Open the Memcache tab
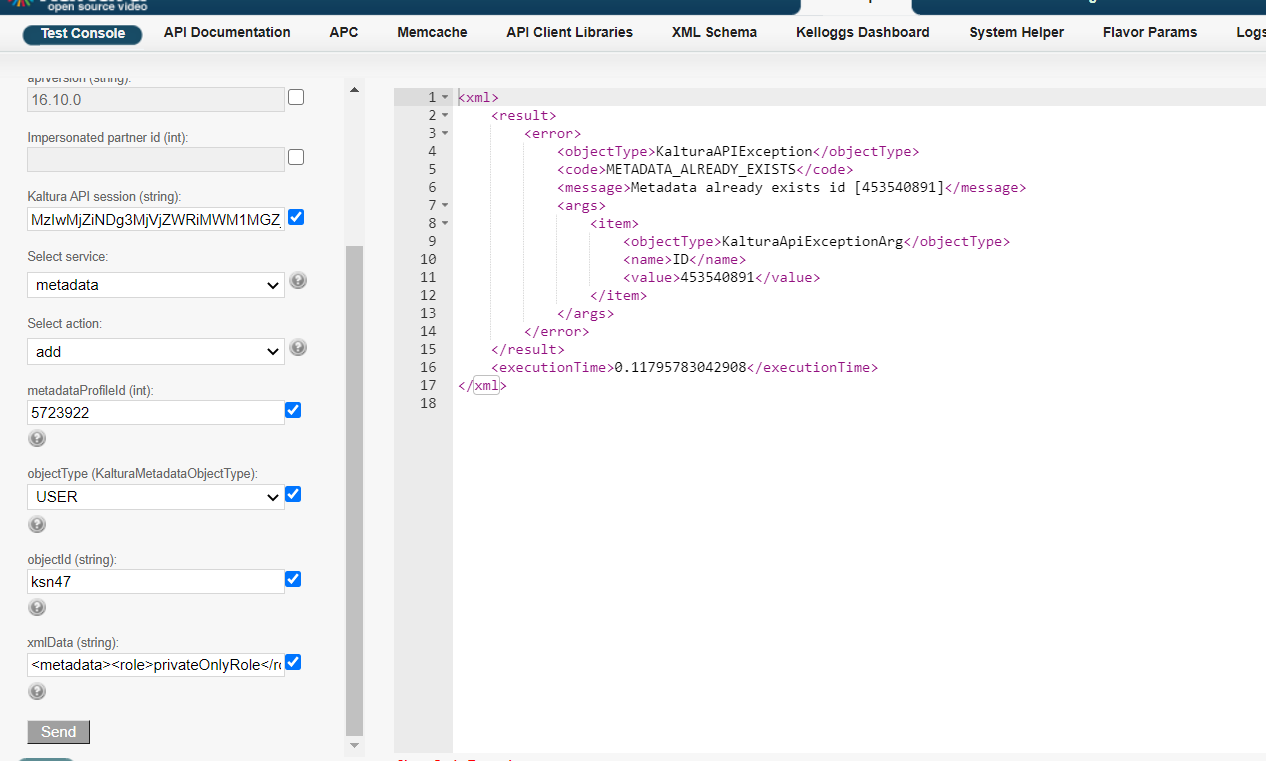Screen dimensions: 1266x761 (x=432, y=32)
